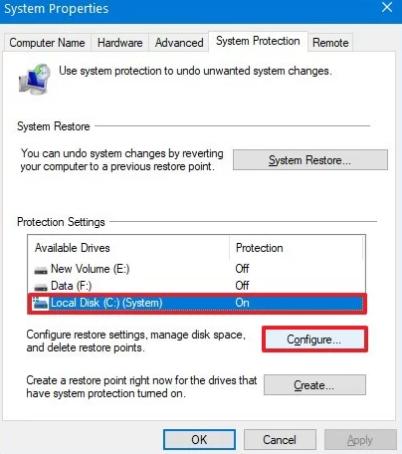Click the System Protection shield computer icon
This screenshot has width=402, height=454.
34,79
